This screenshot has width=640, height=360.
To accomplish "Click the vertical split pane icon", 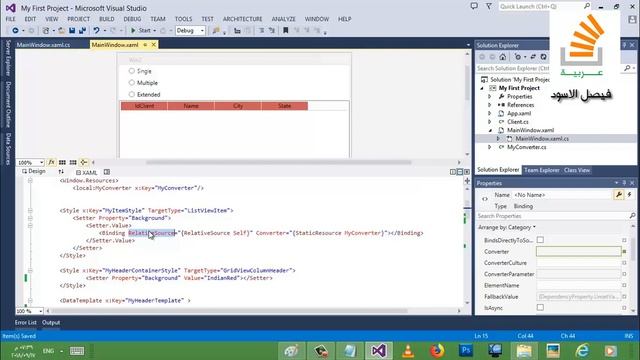I will 453,172.
